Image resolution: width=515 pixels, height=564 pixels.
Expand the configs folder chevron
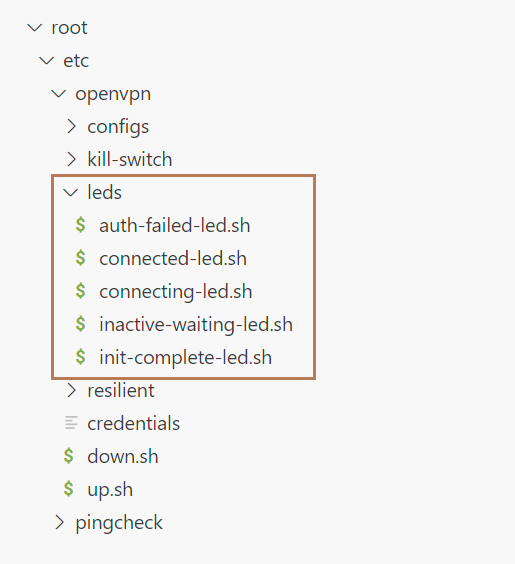pyautogui.click(x=72, y=126)
